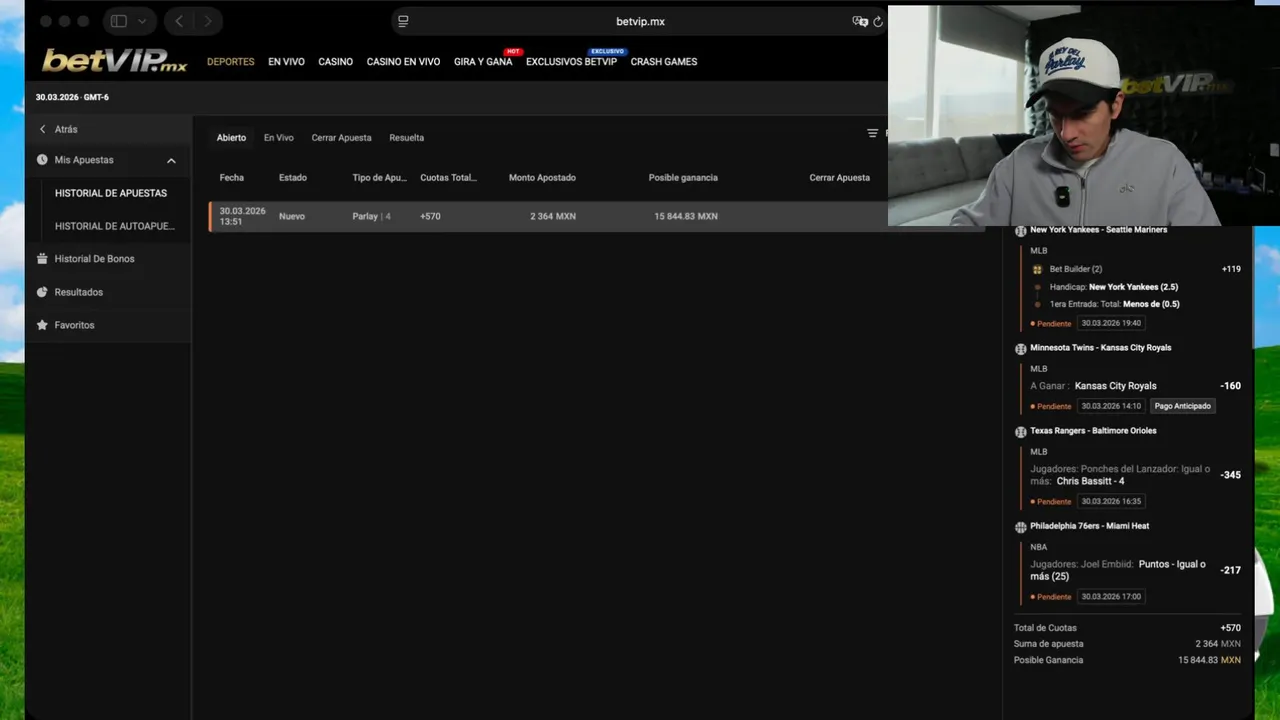Open the CASINO EN VIVO menu

tap(403, 62)
